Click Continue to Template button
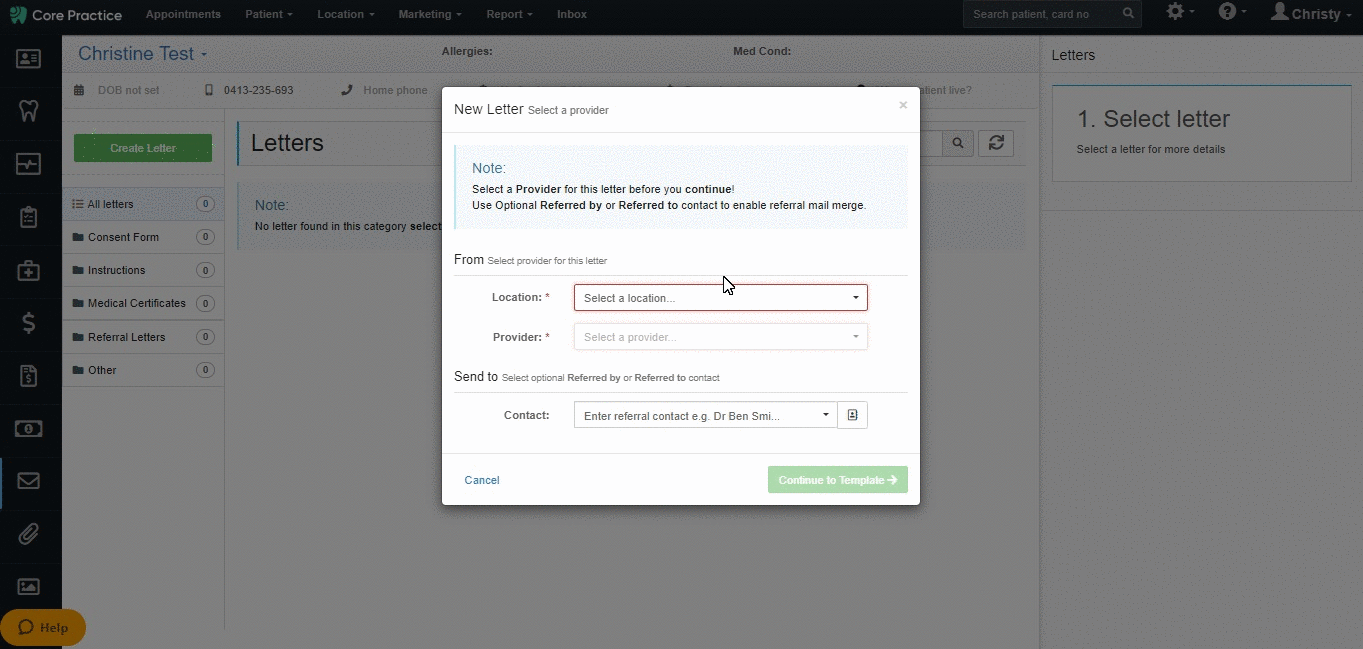 click(x=838, y=480)
